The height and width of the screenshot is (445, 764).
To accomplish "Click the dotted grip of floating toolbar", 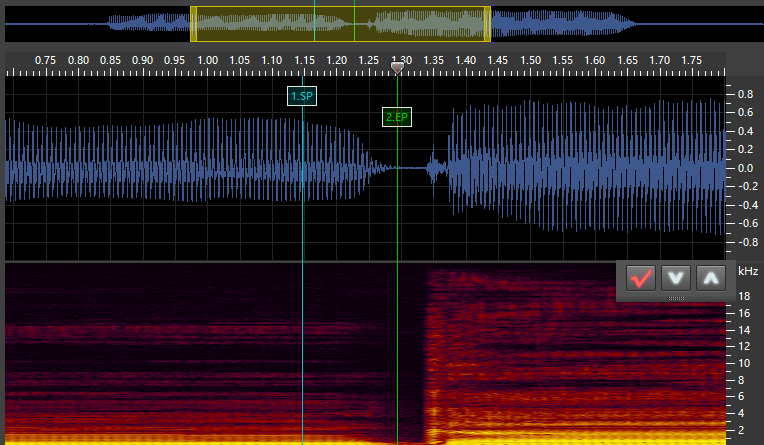I will pos(676,298).
